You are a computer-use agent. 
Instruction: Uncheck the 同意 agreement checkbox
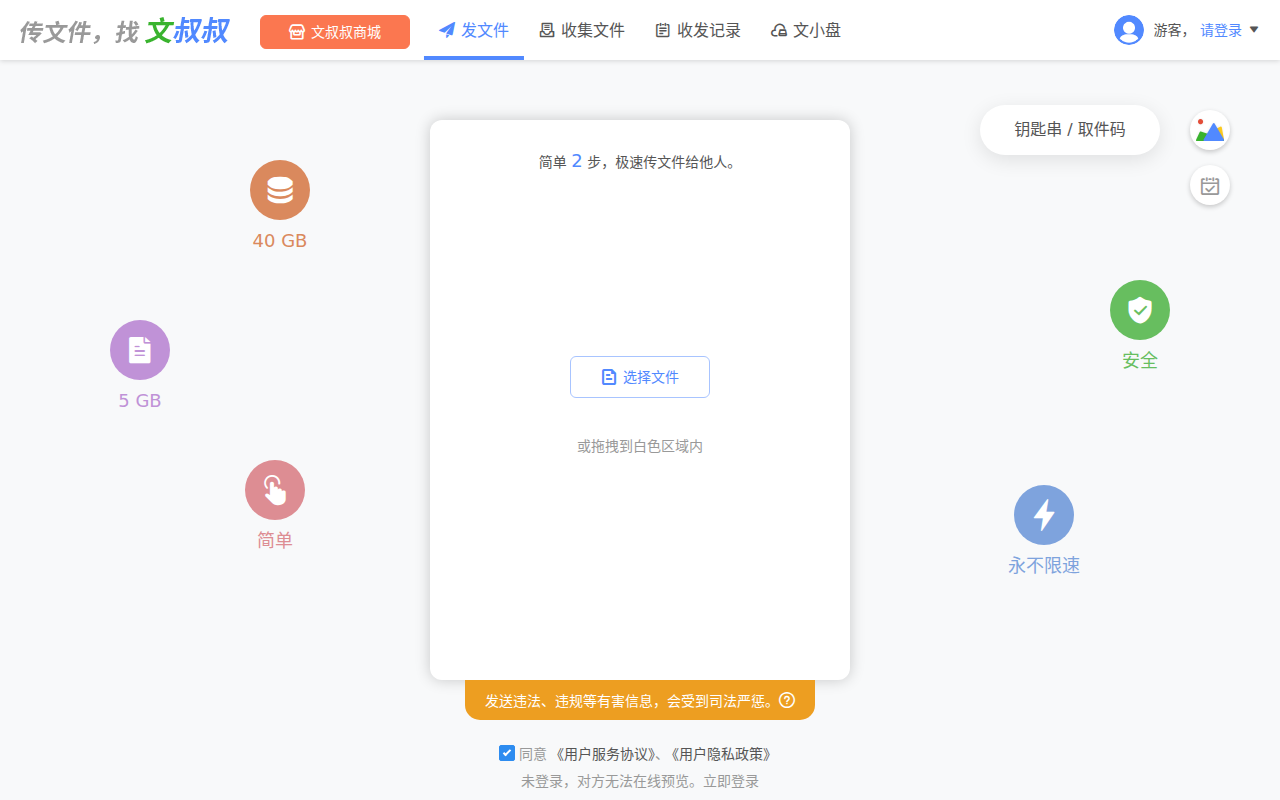pyautogui.click(x=507, y=753)
